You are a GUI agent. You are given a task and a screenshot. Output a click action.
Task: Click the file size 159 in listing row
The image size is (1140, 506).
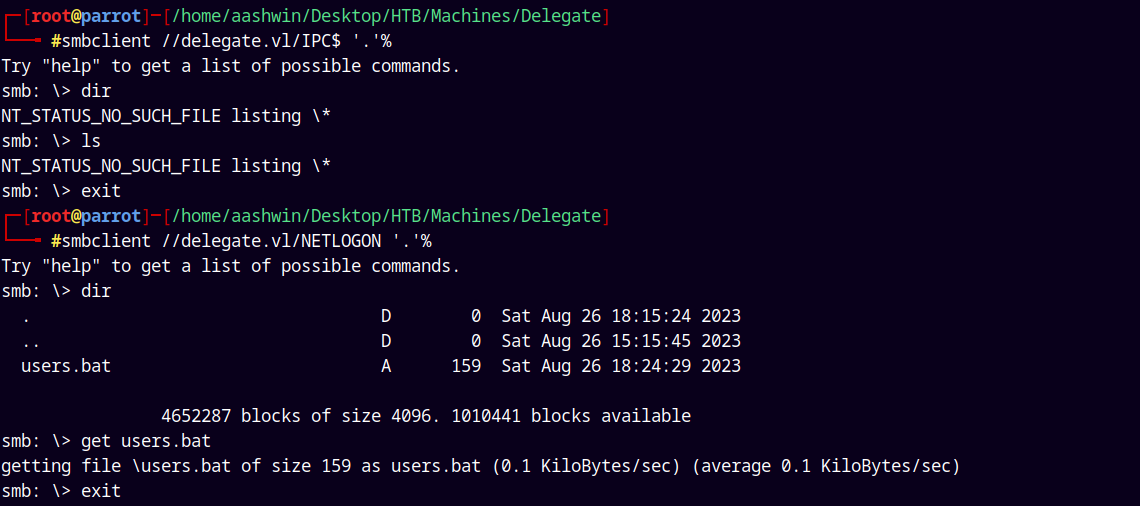point(466,366)
